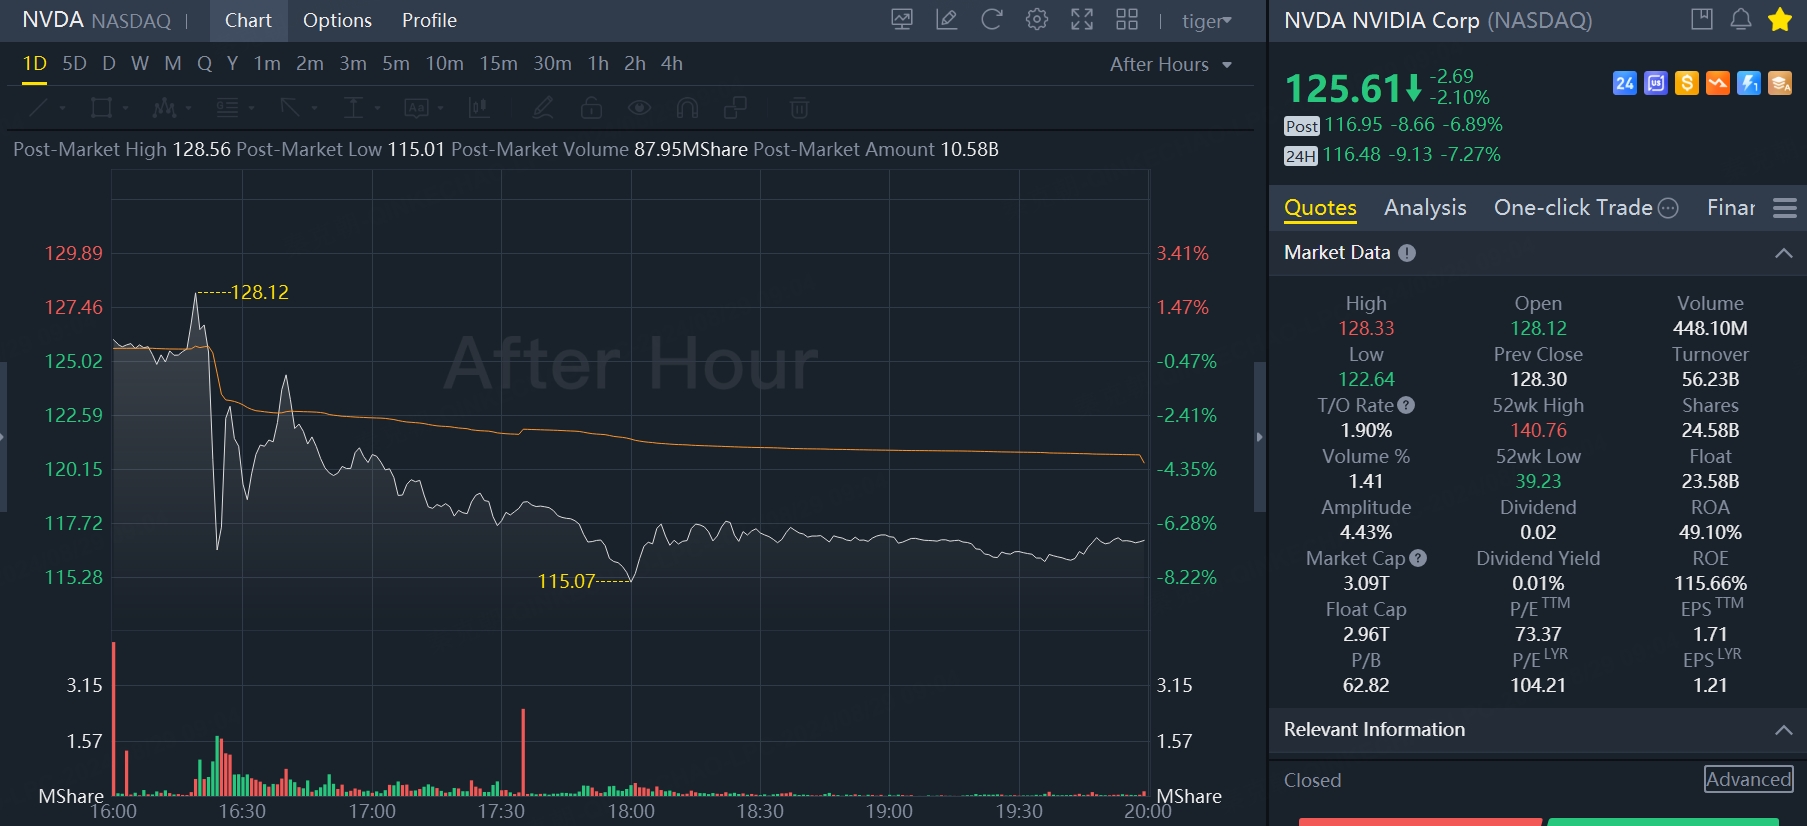
Task: Select the line drawing tool
Action: pos(38,107)
